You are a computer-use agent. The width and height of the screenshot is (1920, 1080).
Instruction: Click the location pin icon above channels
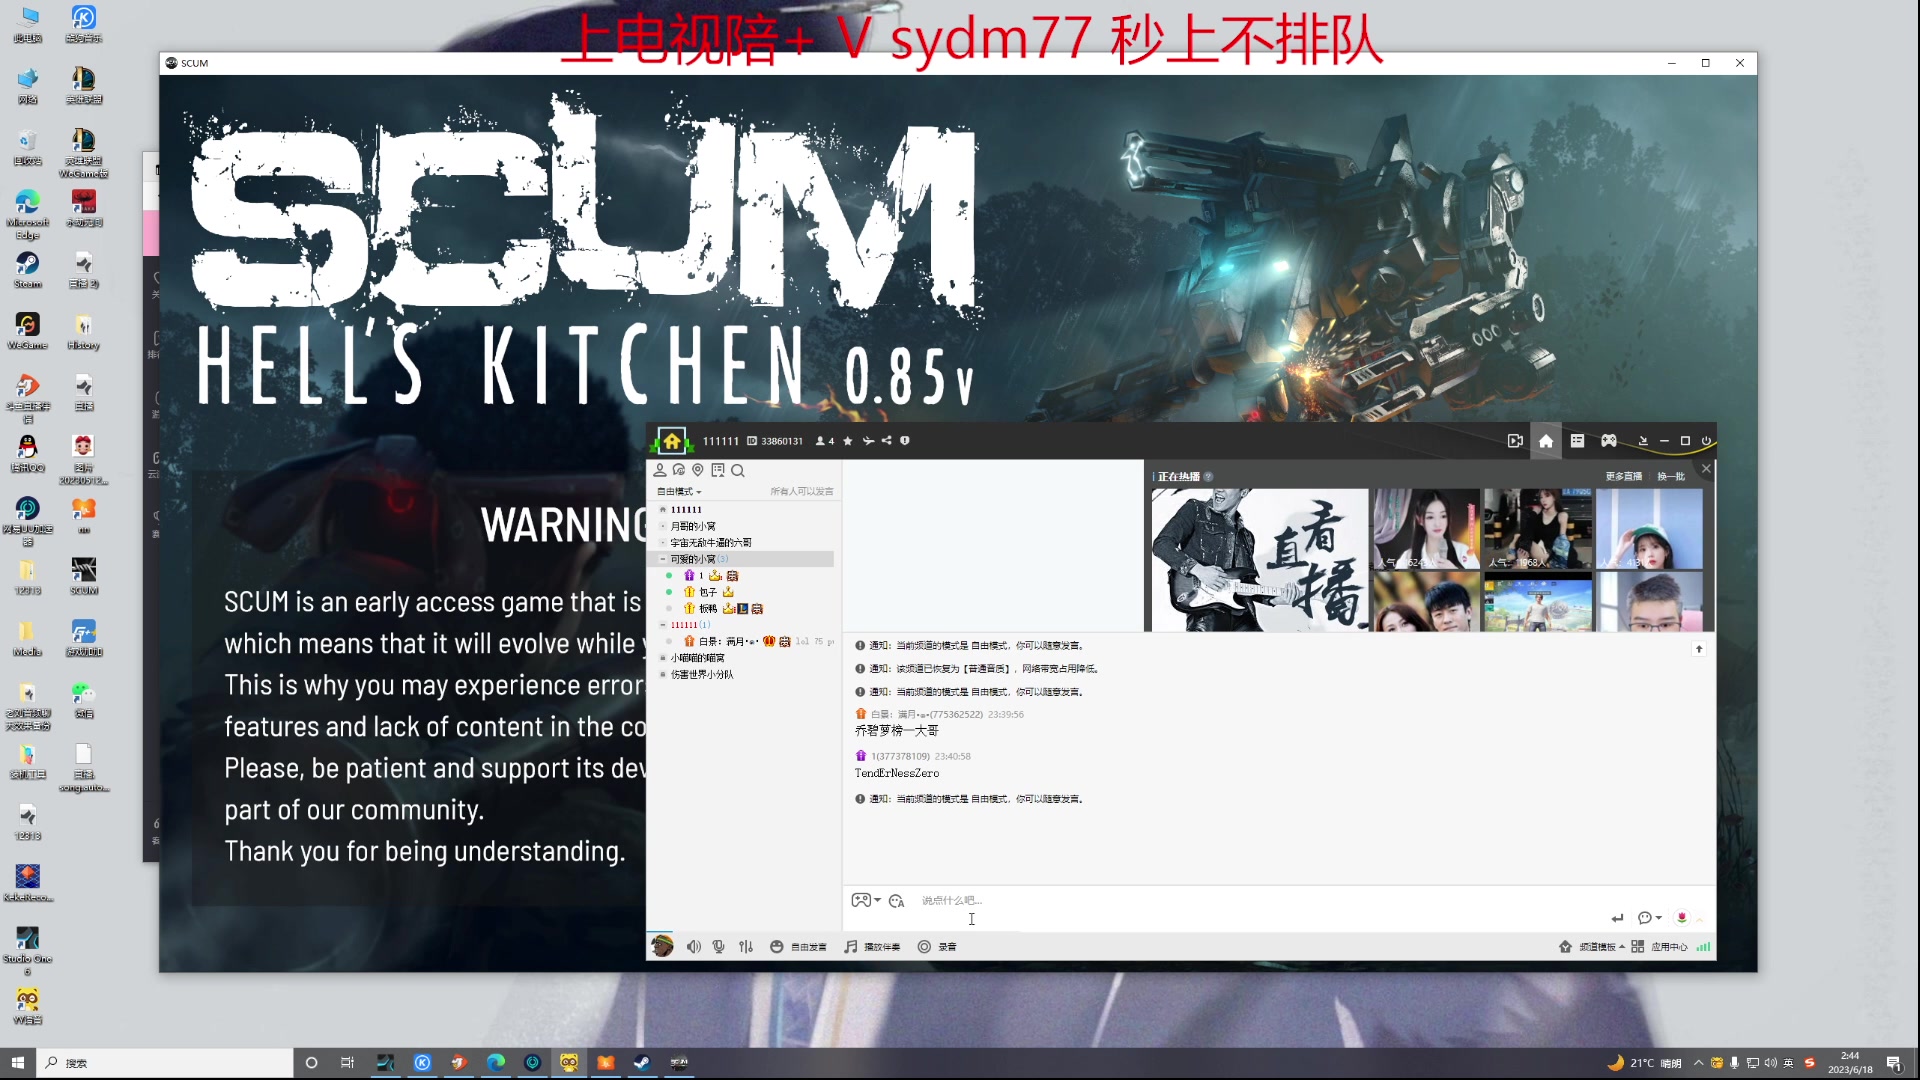click(x=698, y=471)
